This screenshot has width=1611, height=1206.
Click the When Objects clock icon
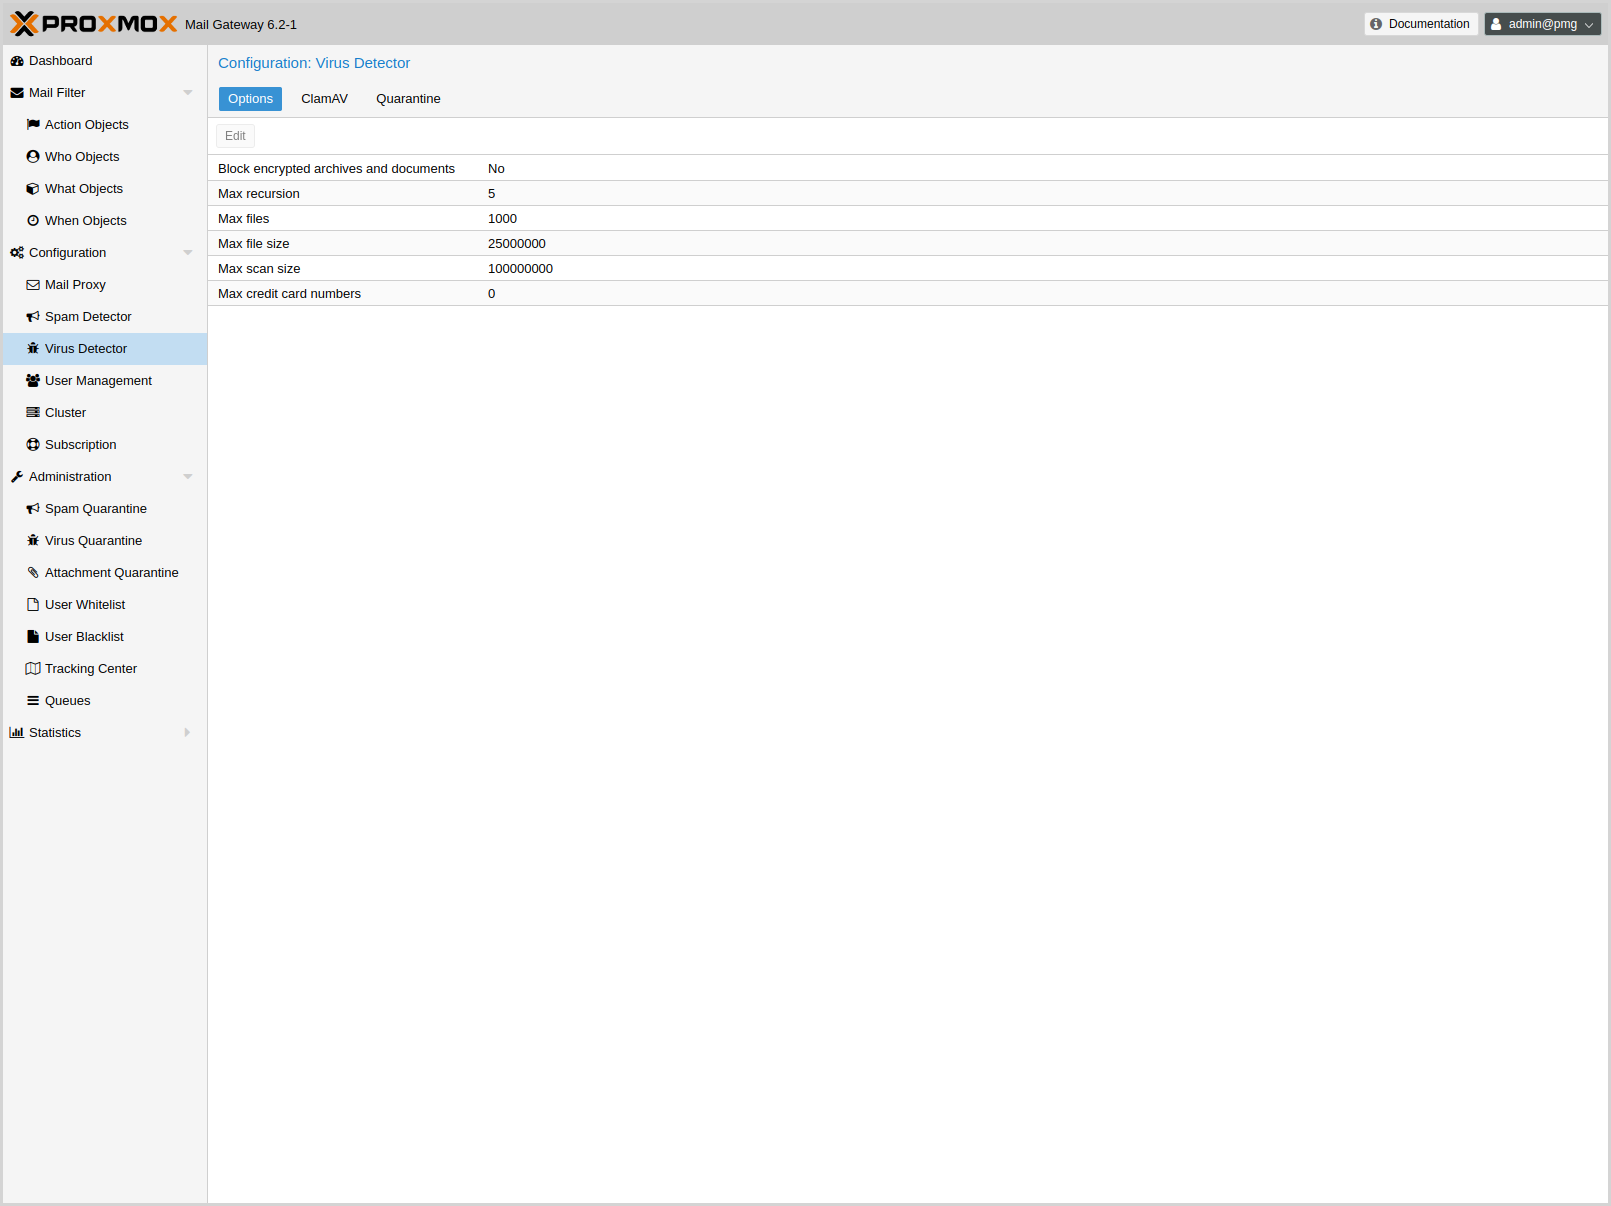(x=33, y=221)
